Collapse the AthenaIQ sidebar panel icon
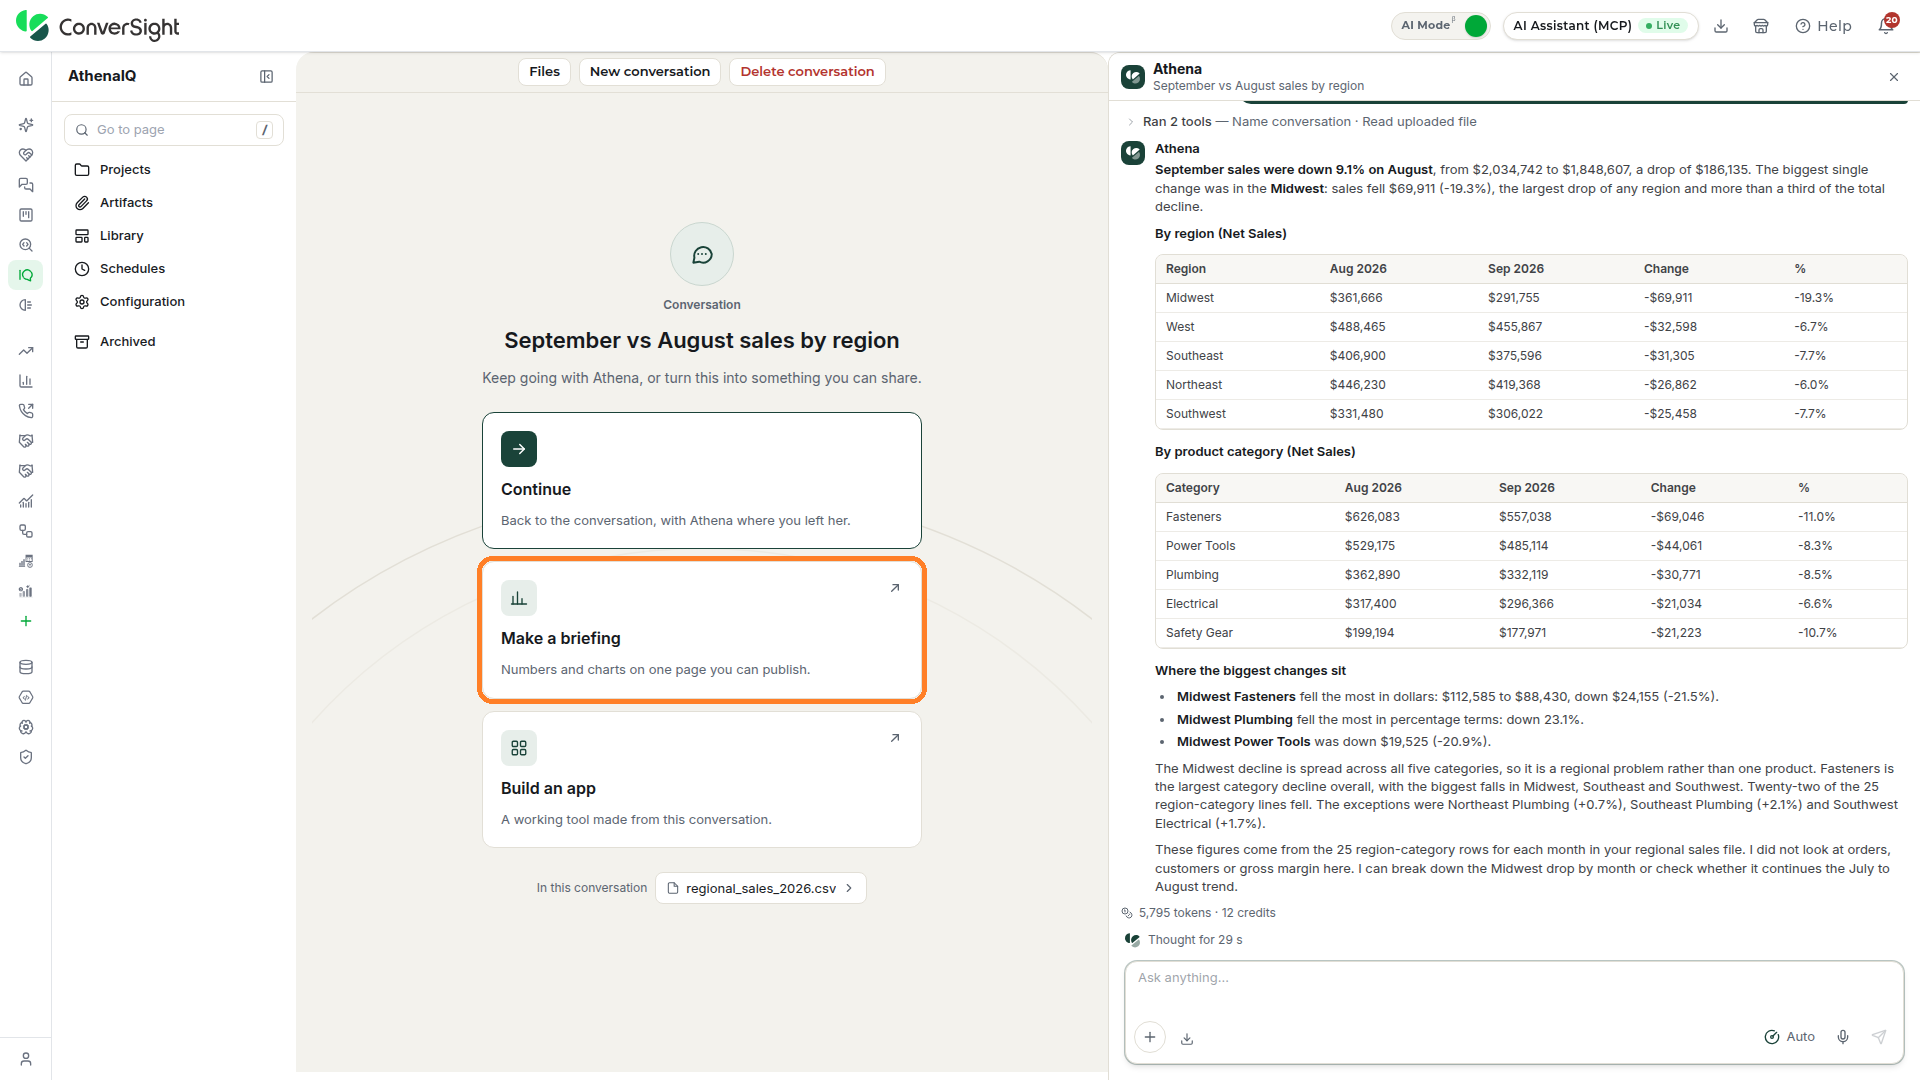1920x1080 pixels. 267,77
